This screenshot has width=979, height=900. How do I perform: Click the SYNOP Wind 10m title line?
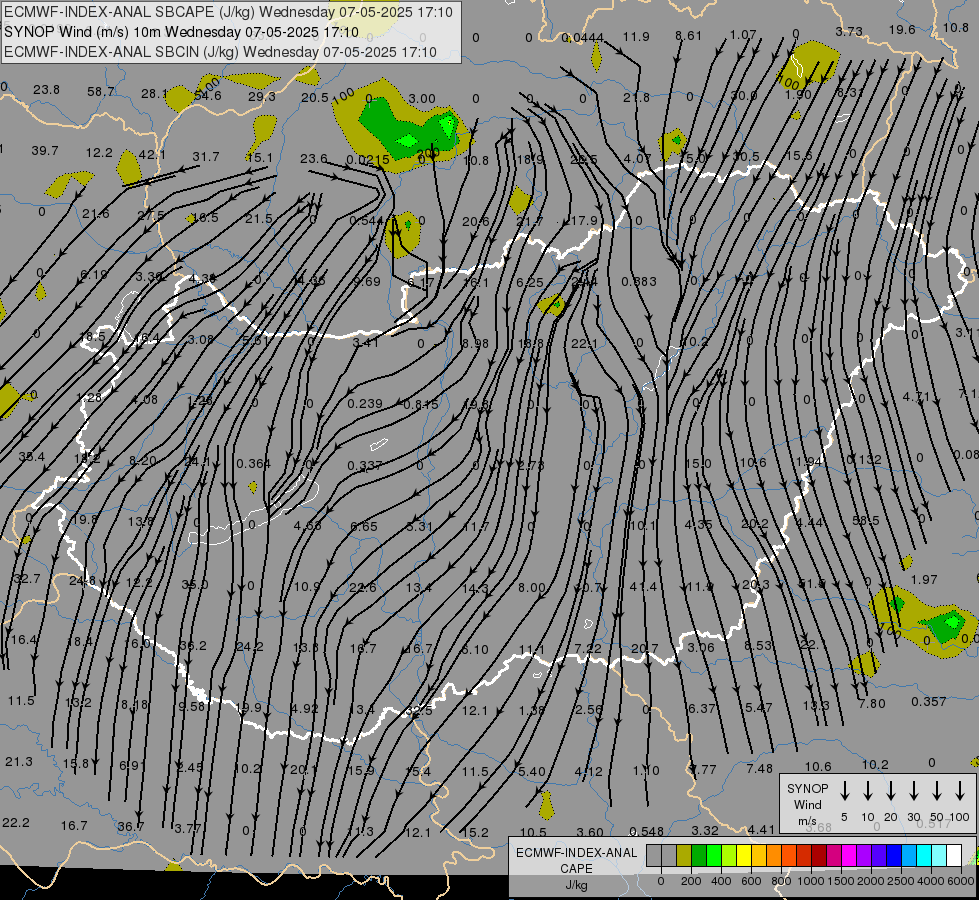coord(182,32)
